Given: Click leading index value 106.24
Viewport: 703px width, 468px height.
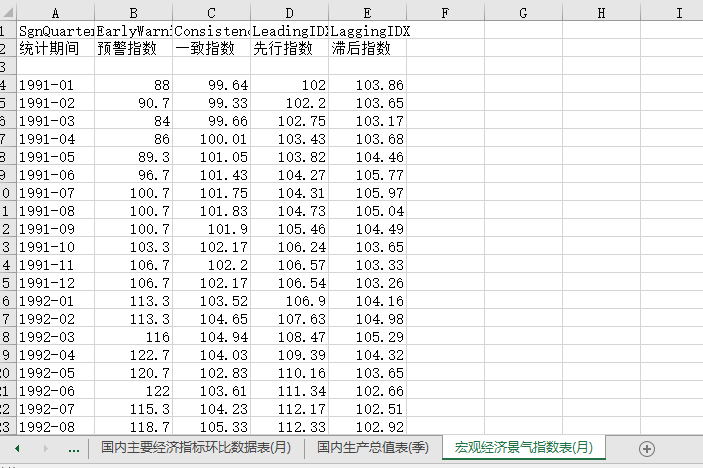Looking at the screenshot, I should pyautogui.click(x=289, y=247).
